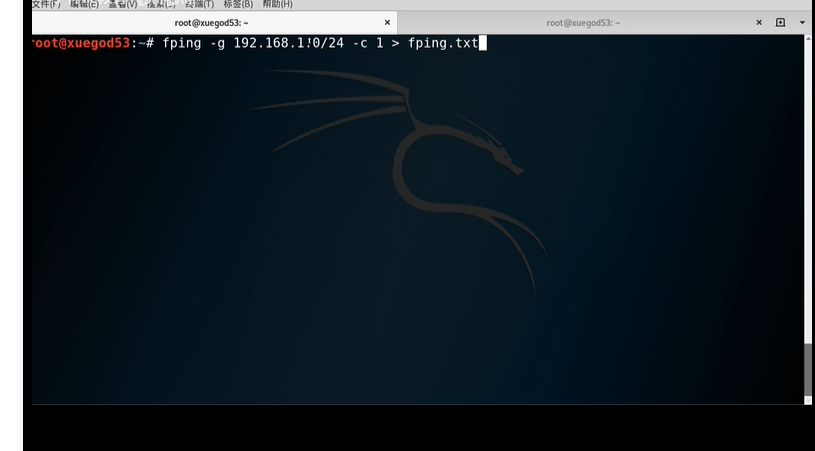Image resolution: width=815 pixels, height=451 pixels.
Task: Click the terminal vertical scrollbar thumb
Action: click(808, 369)
